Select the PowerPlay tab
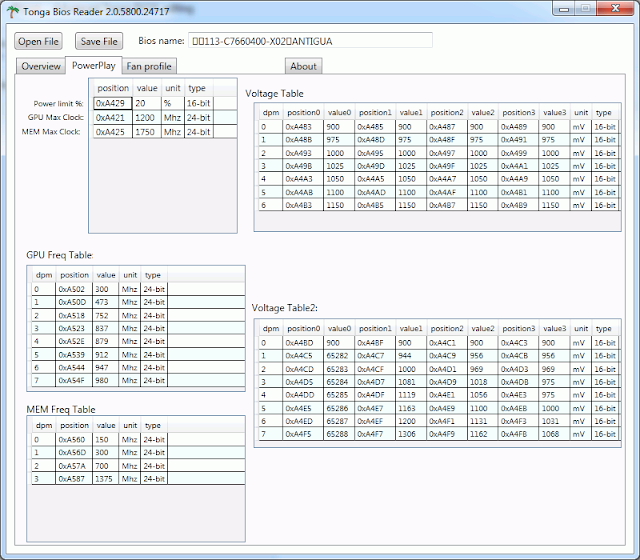640x560 pixels. pos(93,65)
